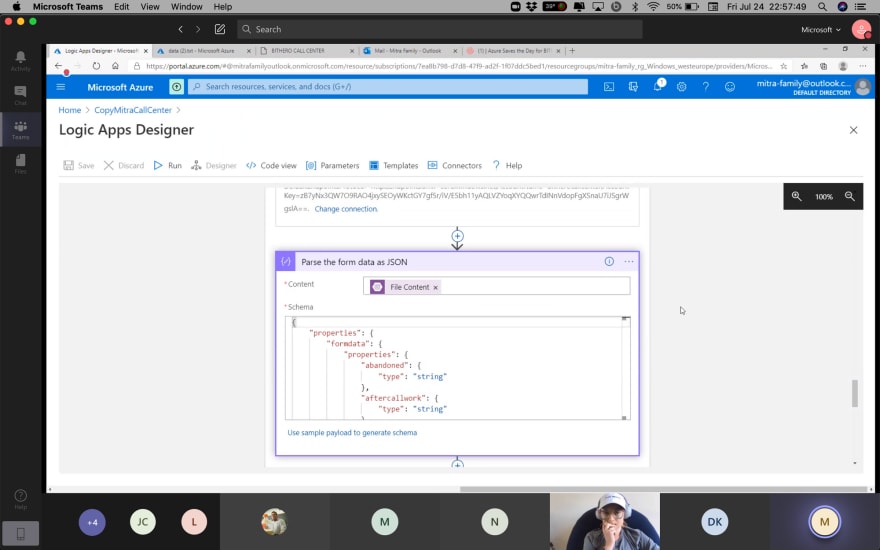Open Templates in designer toolbar
880x550 pixels.
click(393, 166)
